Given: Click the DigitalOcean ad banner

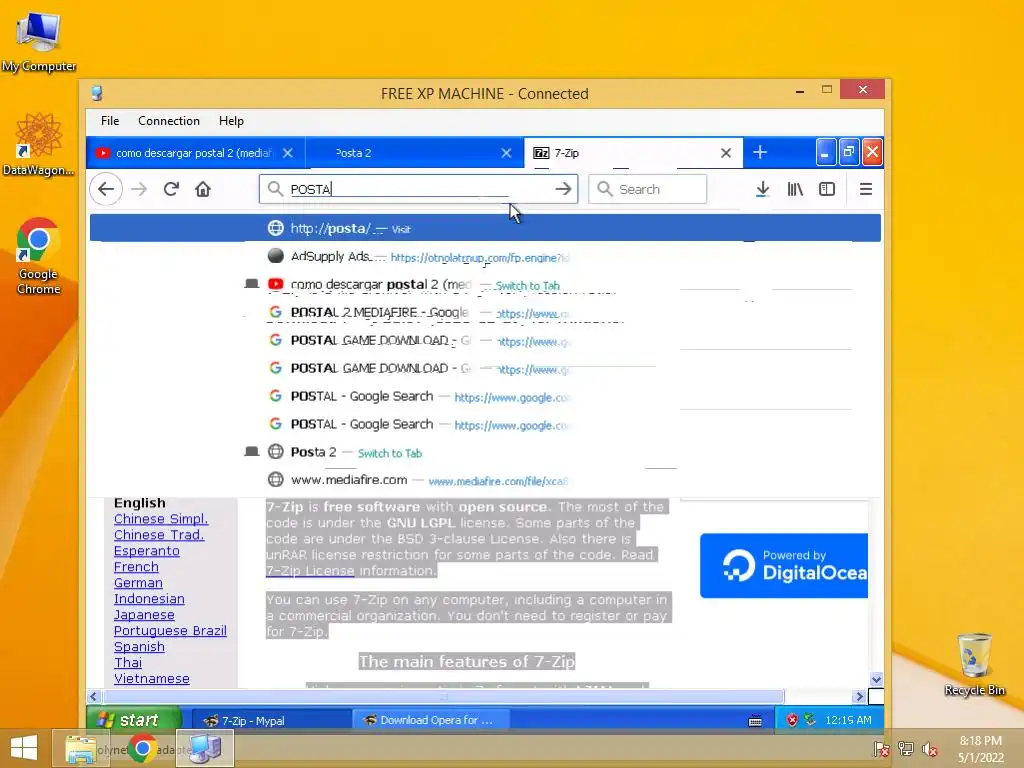Looking at the screenshot, I should [x=784, y=566].
